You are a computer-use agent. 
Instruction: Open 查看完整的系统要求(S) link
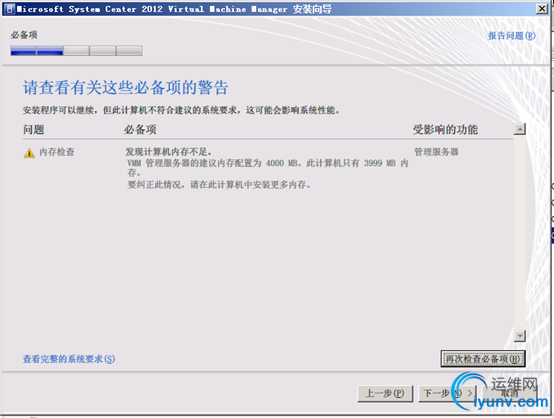point(69,359)
